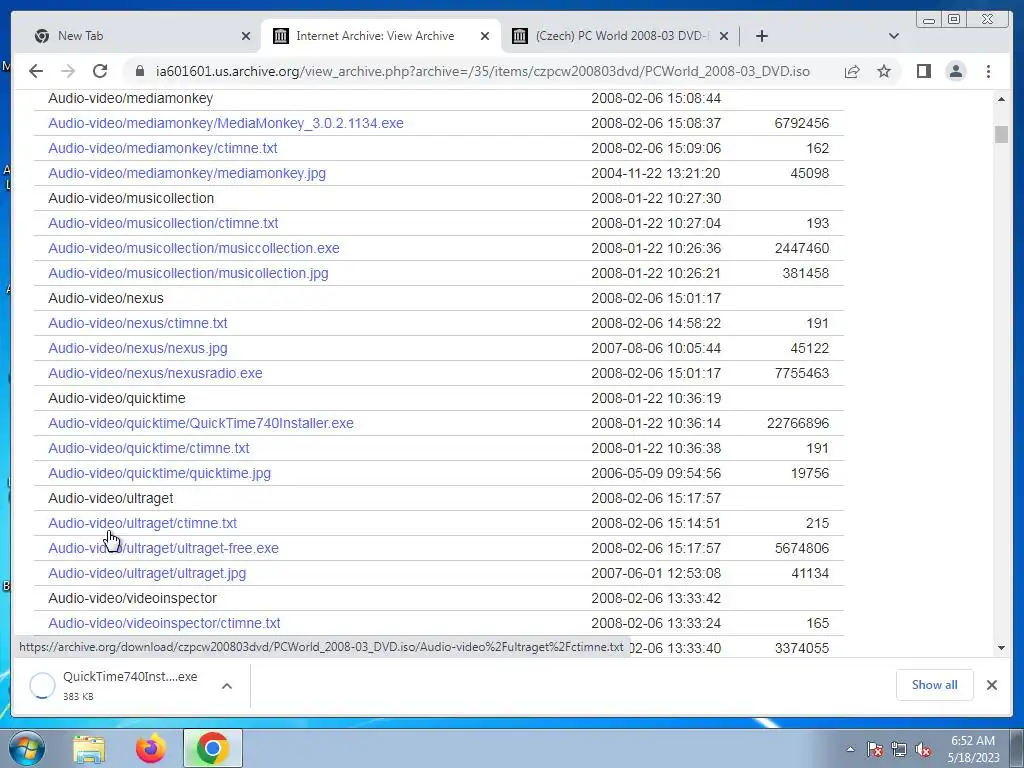
Task: Open musicollection/ctimne.txt link
Action: click(163, 223)
